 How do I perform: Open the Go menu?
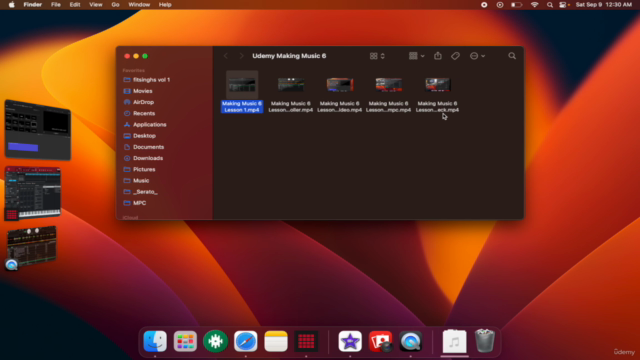tap(116, 5)
